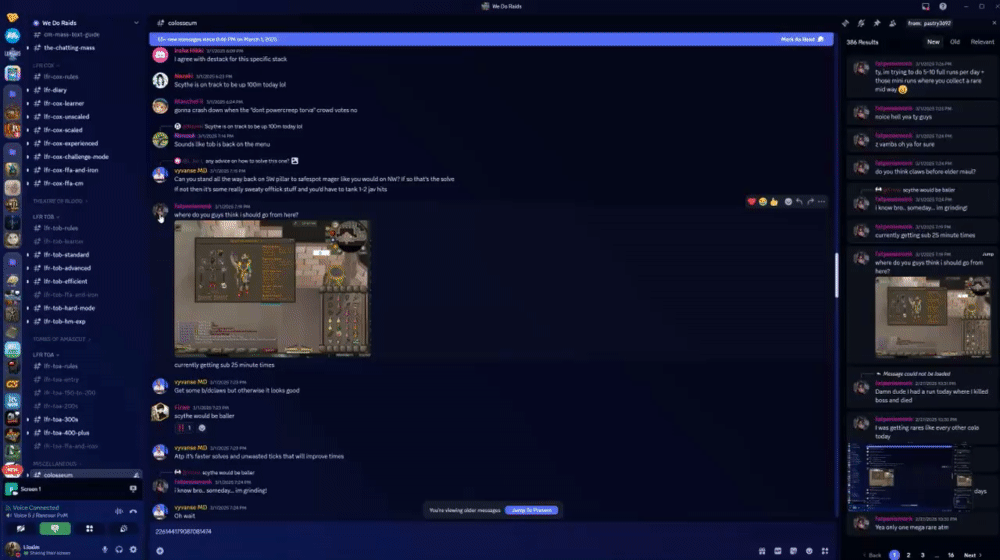Expand the lfr-cox-learner channel thread arrow
Image resolution: width=1000 pixels, height=560 pixels.
point(27,103)
